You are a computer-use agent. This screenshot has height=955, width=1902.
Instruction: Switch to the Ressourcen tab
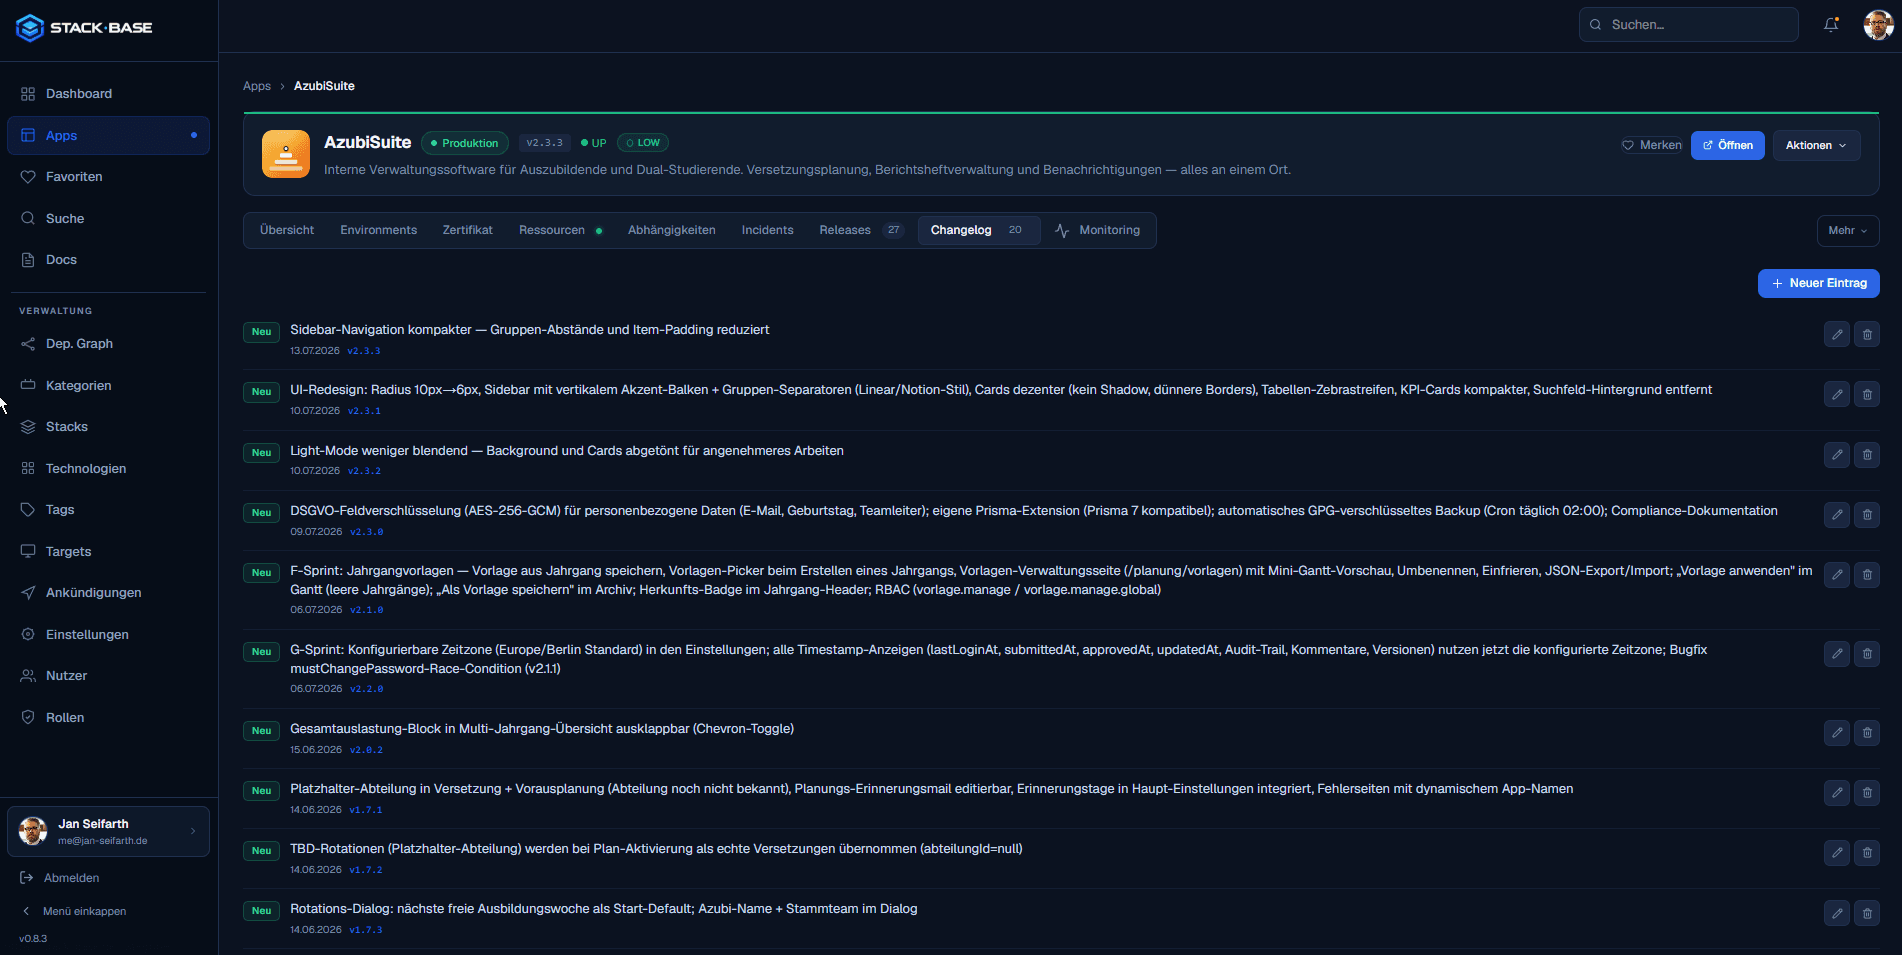click(x=560, y=230)
